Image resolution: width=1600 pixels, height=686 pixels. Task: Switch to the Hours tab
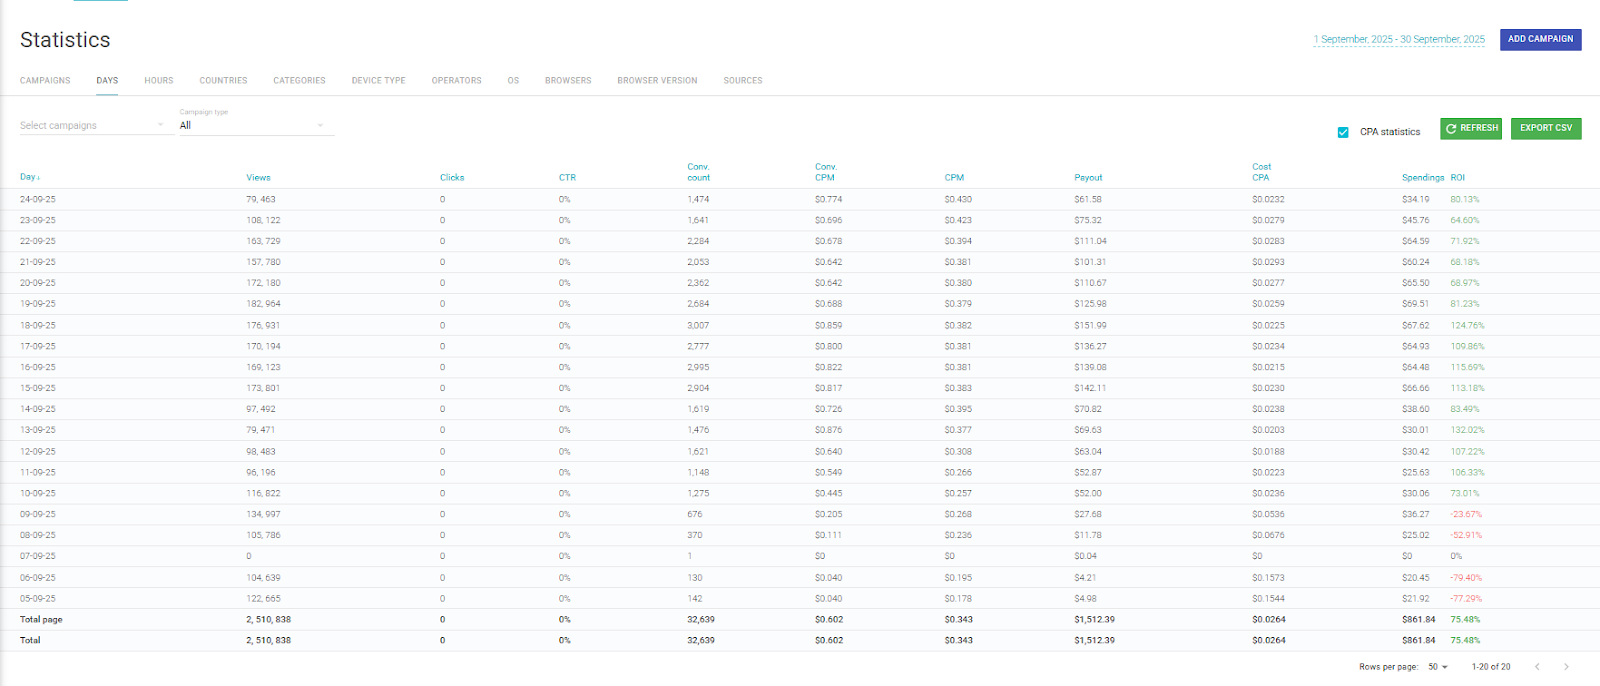point(158,81)
